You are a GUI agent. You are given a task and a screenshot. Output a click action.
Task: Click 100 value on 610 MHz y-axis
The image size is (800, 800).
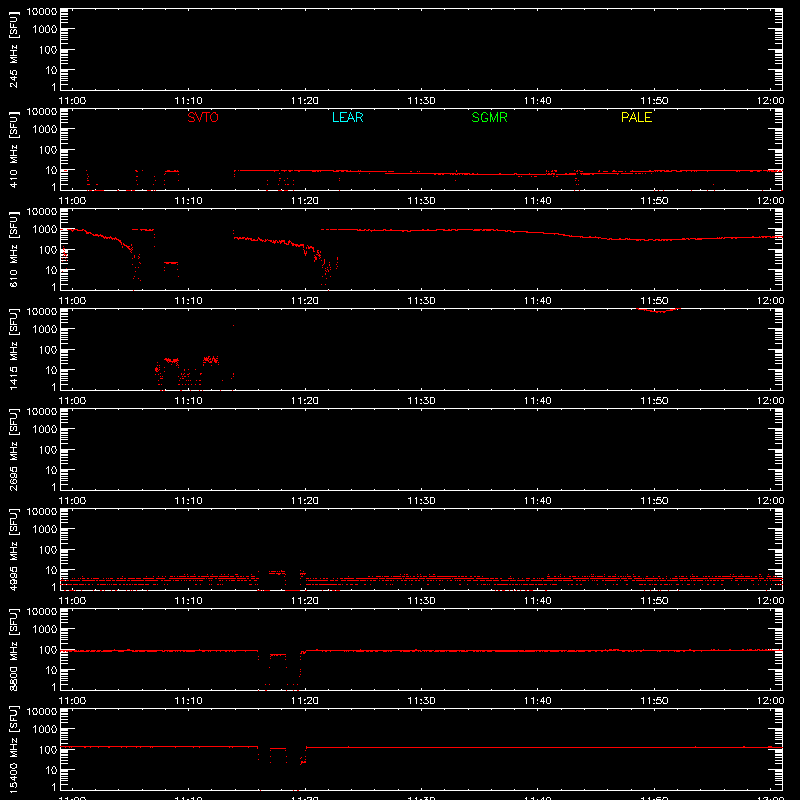(x=48, y=249)
